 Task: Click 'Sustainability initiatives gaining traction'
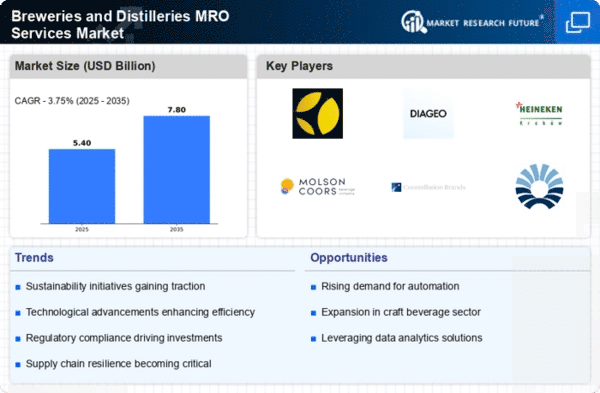pyautogui.click(x=115, y=286)
